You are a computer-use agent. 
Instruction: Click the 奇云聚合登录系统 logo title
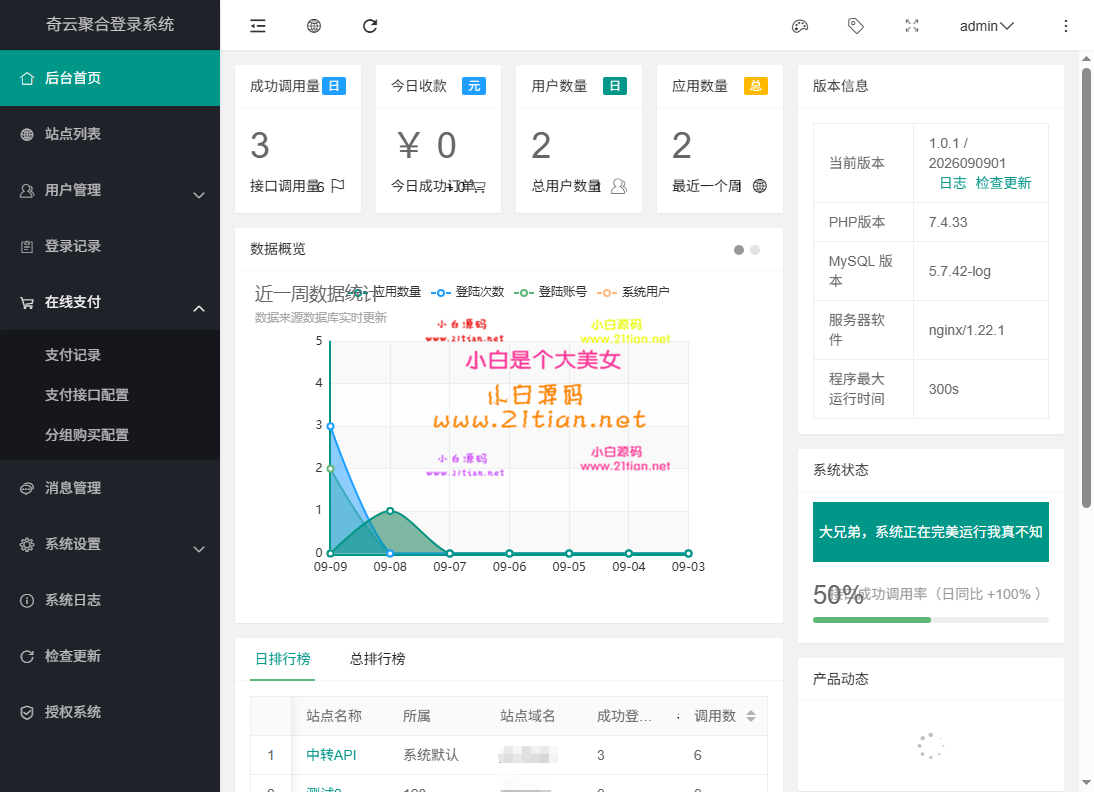[x=110, y=24]
